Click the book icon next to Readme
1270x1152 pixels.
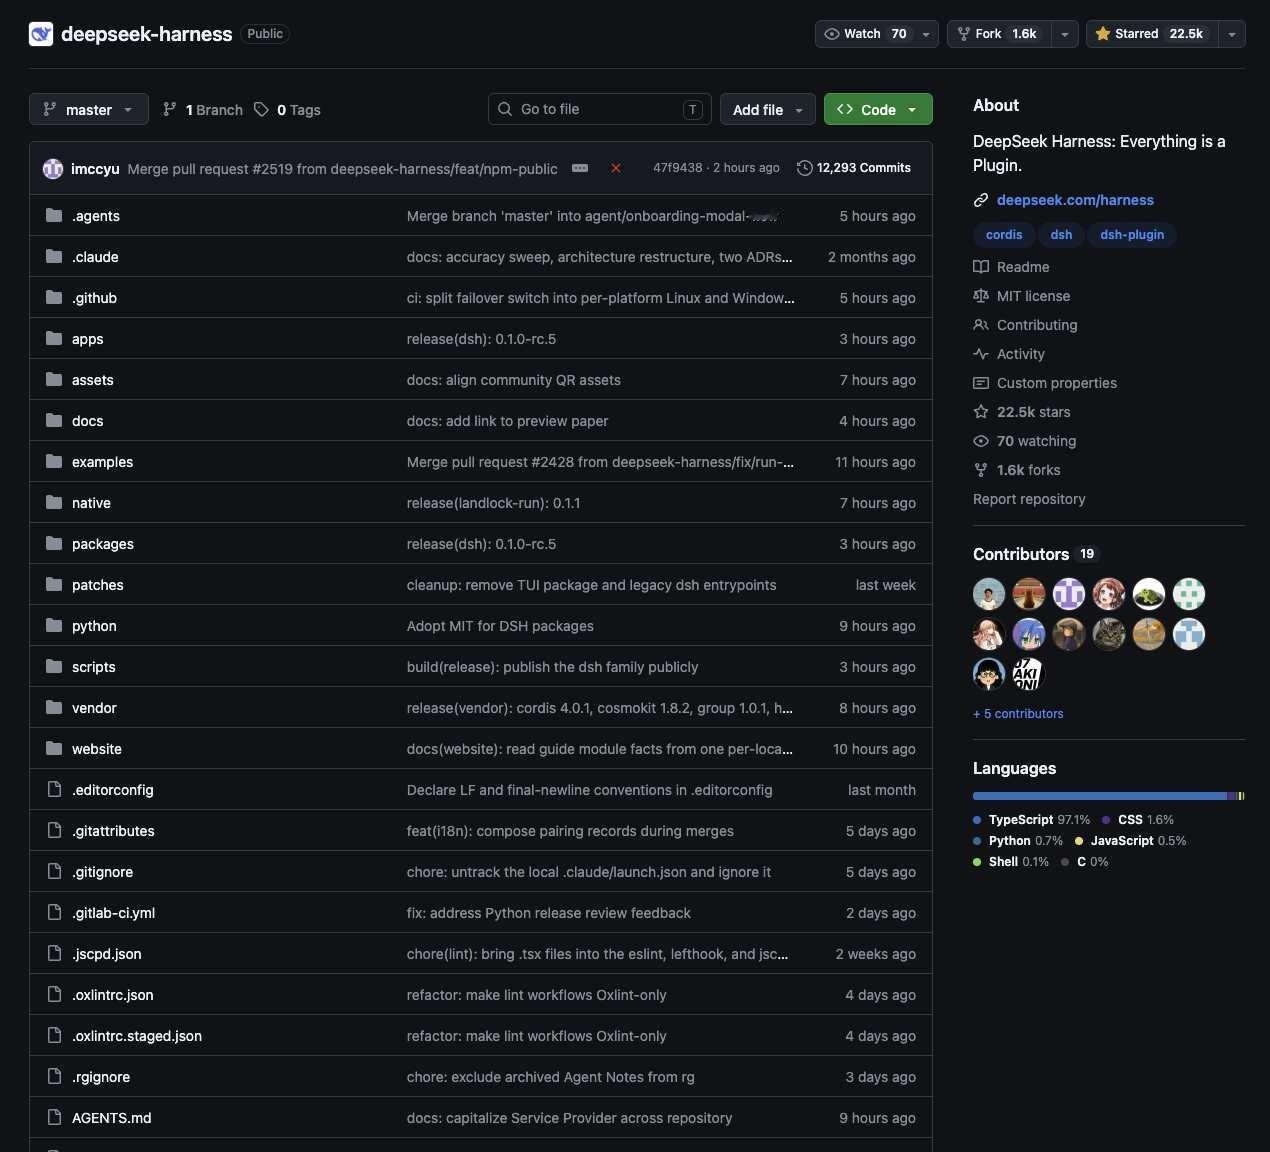pyautogui.click(x=981, y=267)
